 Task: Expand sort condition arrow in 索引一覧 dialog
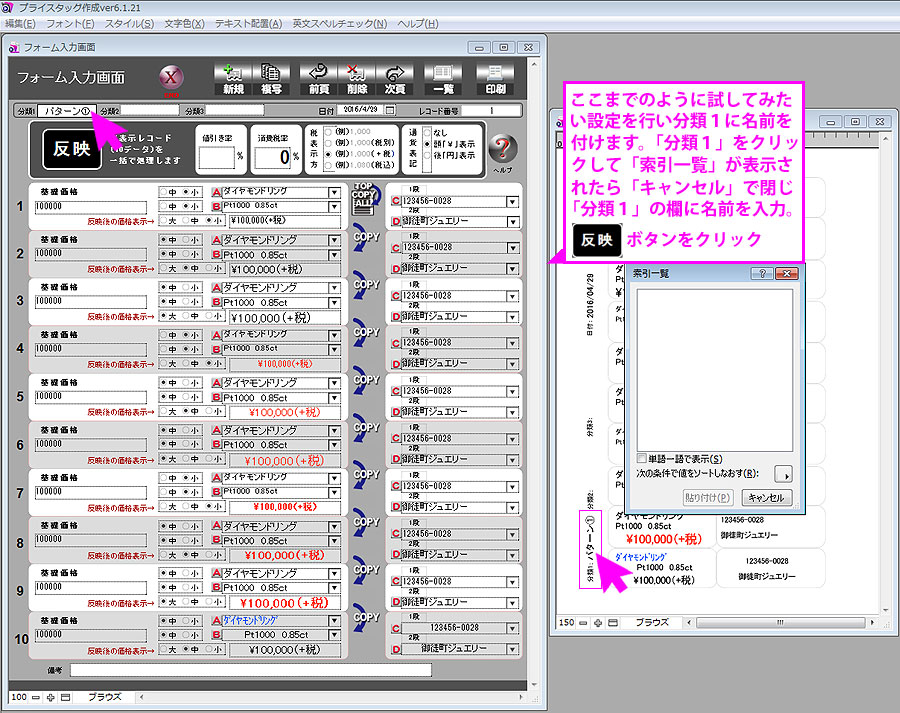pos(787,474)
